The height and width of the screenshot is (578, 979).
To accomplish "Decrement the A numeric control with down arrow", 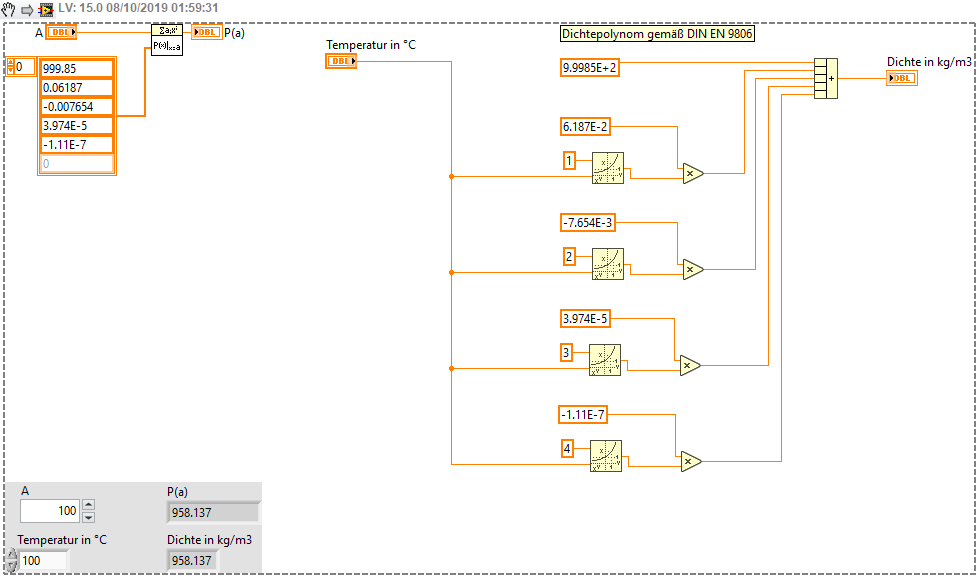I will 89,517.
